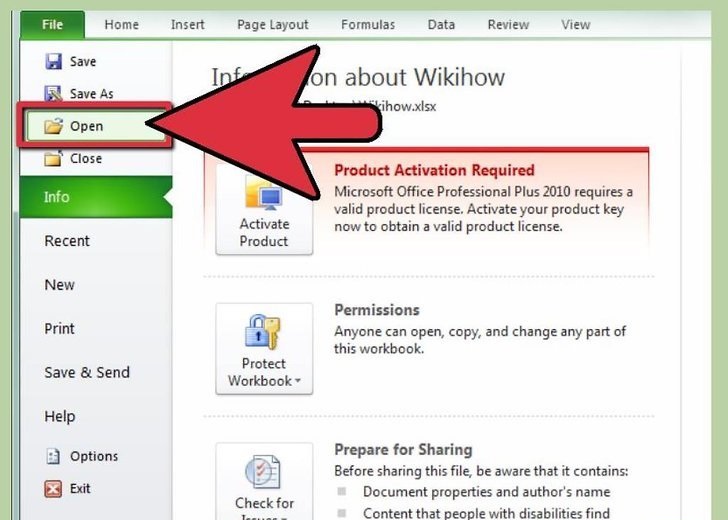Image resolution: width=728 pixels, height=520 pixels.
Task: Click the Options icon in sidebar
Action: tap(53, 456)
